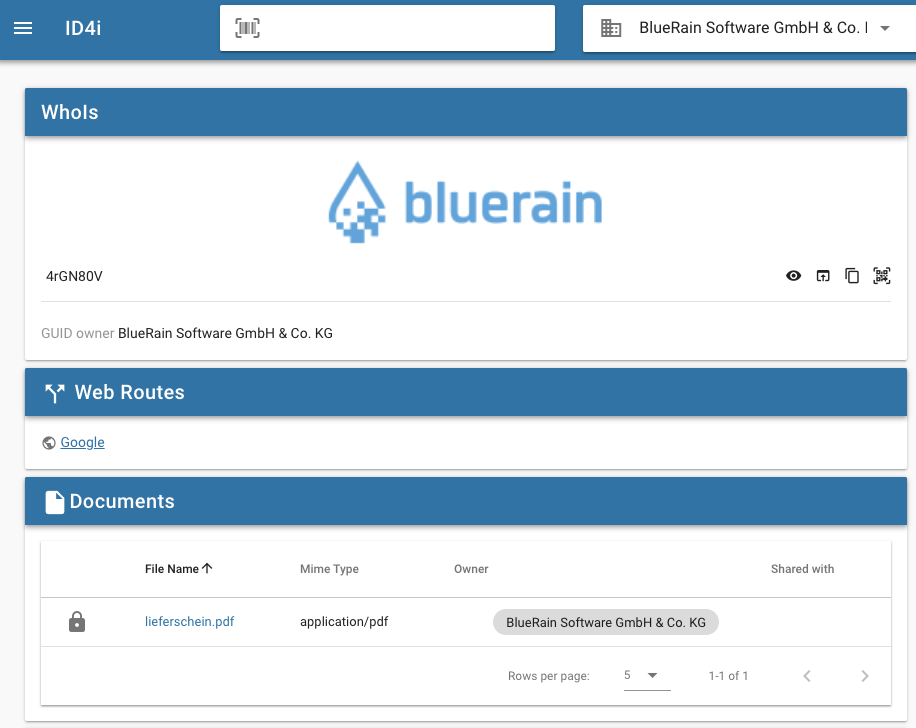Viewport: 916px width, 728px height.
Task: Click the Mime Type column header
Action: [x=329, y=569]
